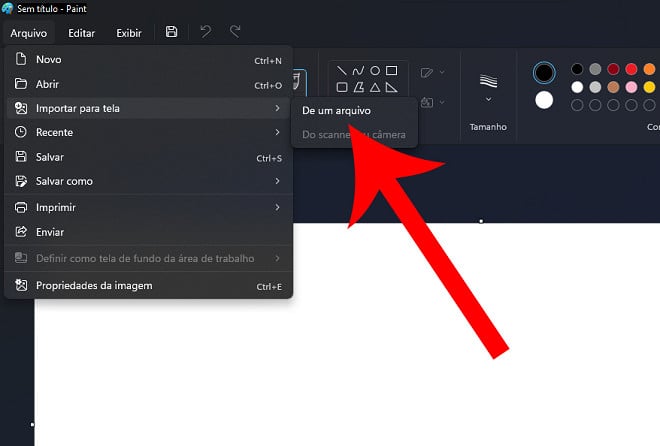Viewport: 660px width, 446px height.
Task: Select the triangle shape tool
Action: click(375, 88)
